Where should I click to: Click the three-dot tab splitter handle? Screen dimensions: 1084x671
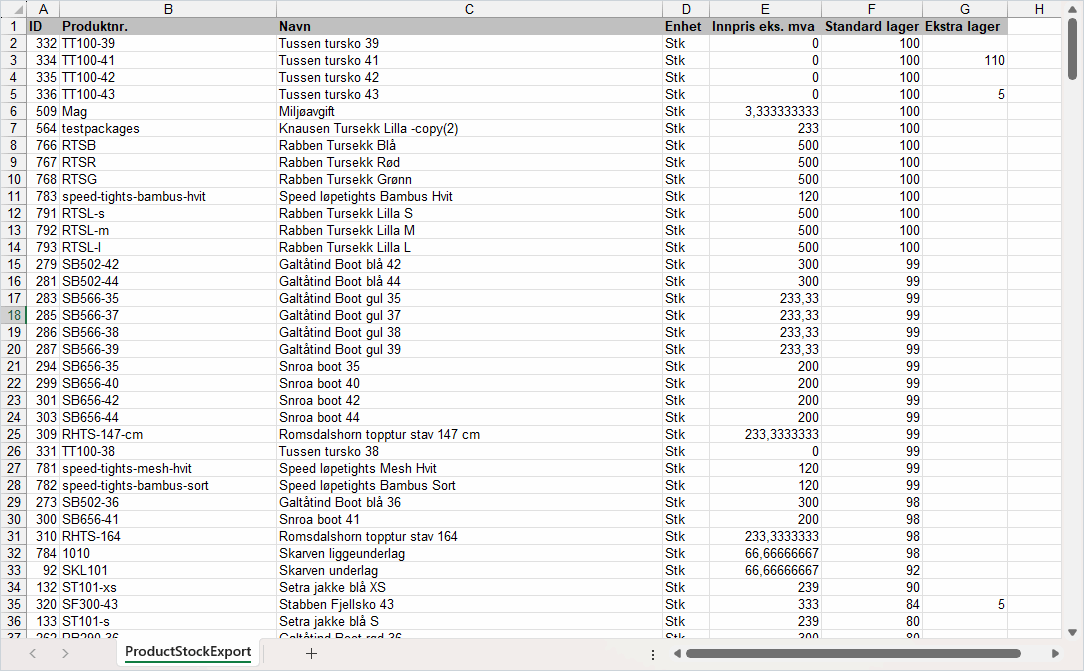[x=653, y=654]
